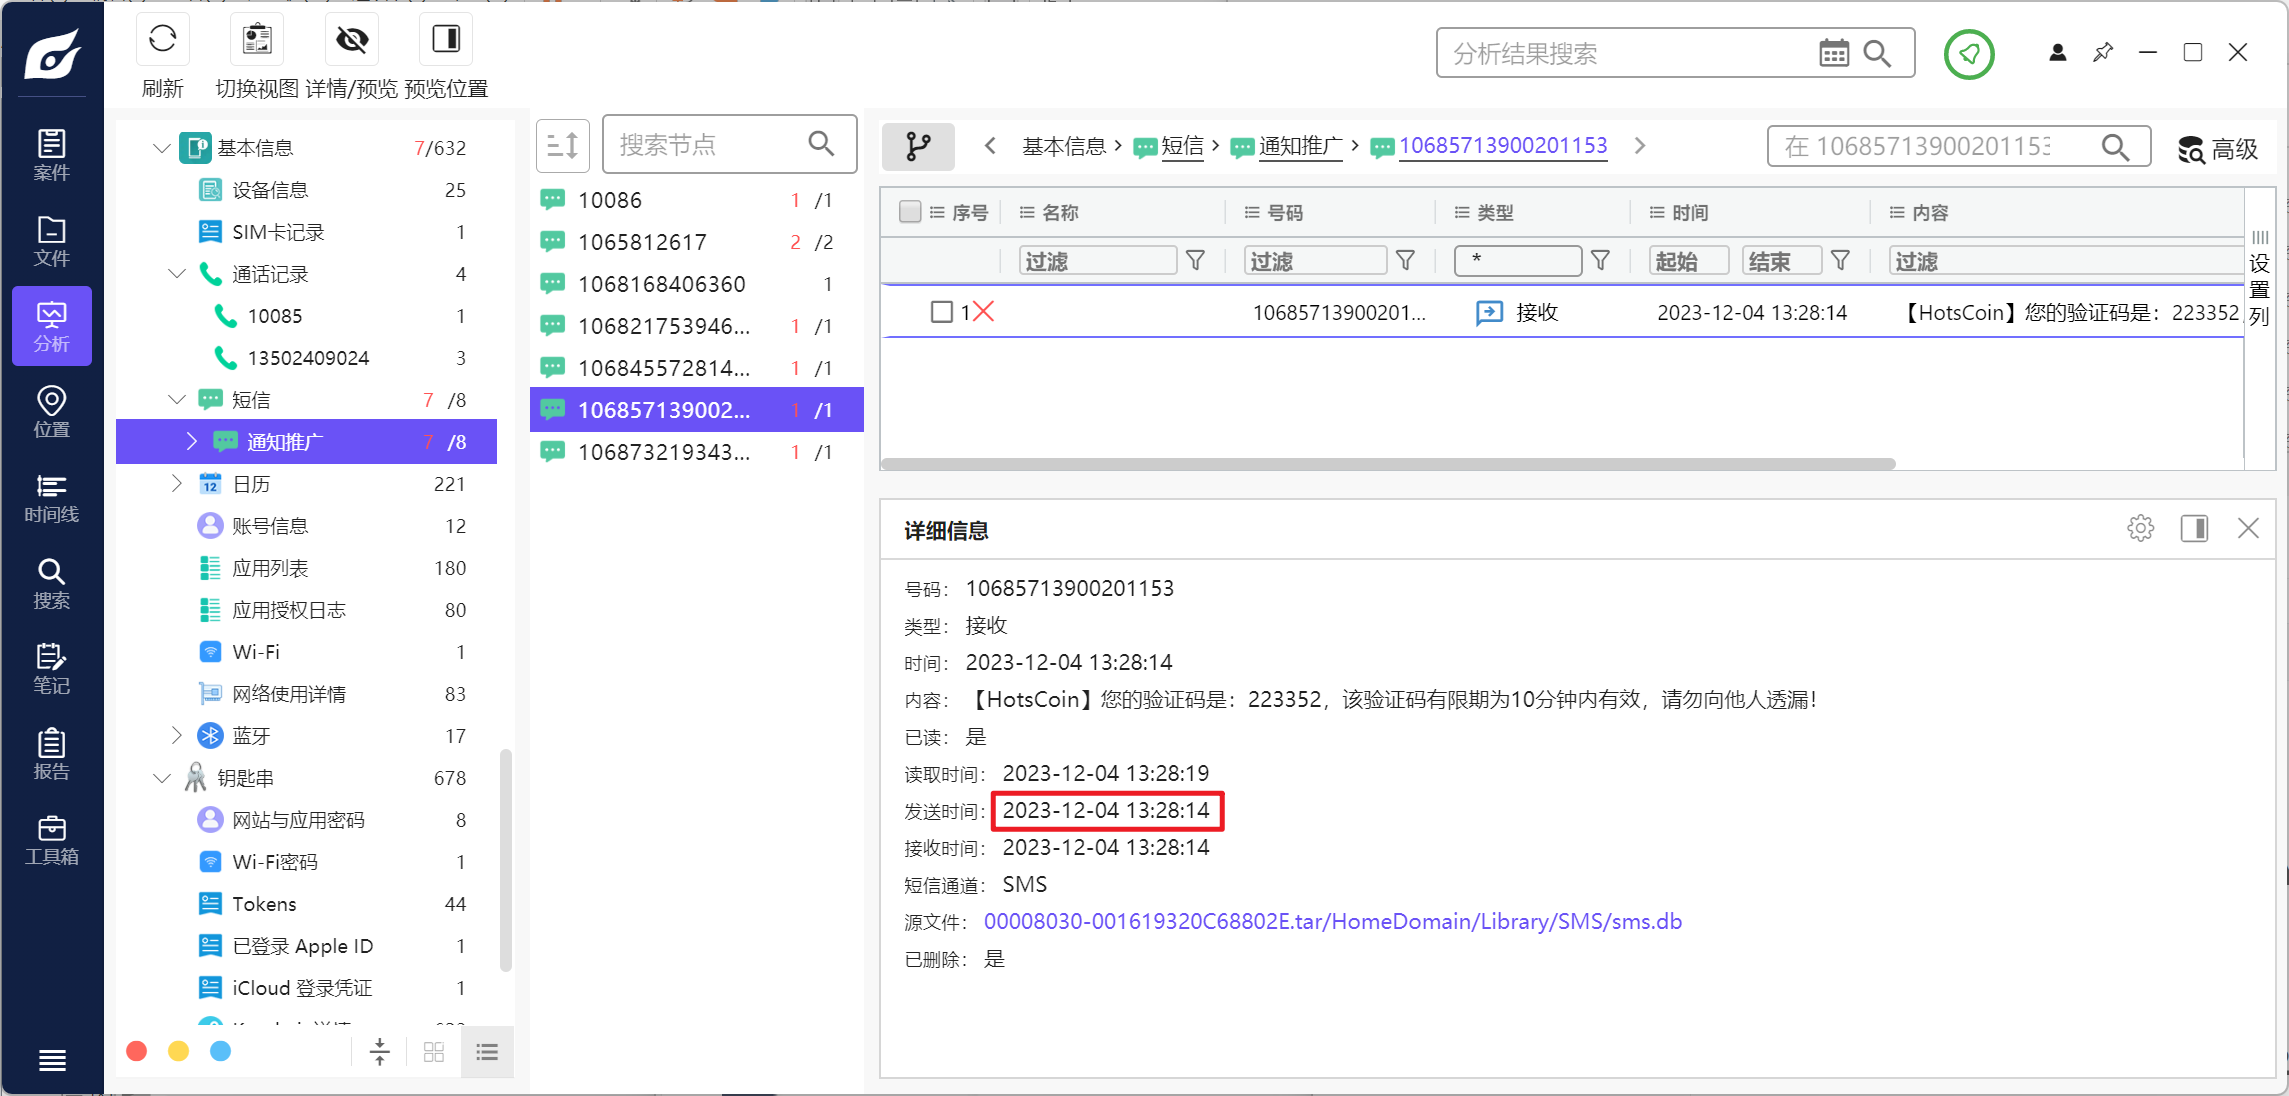Screen dimensions: 2289x1096
Task: Open the 案件 case sidebar section
Action: point(52,155)
